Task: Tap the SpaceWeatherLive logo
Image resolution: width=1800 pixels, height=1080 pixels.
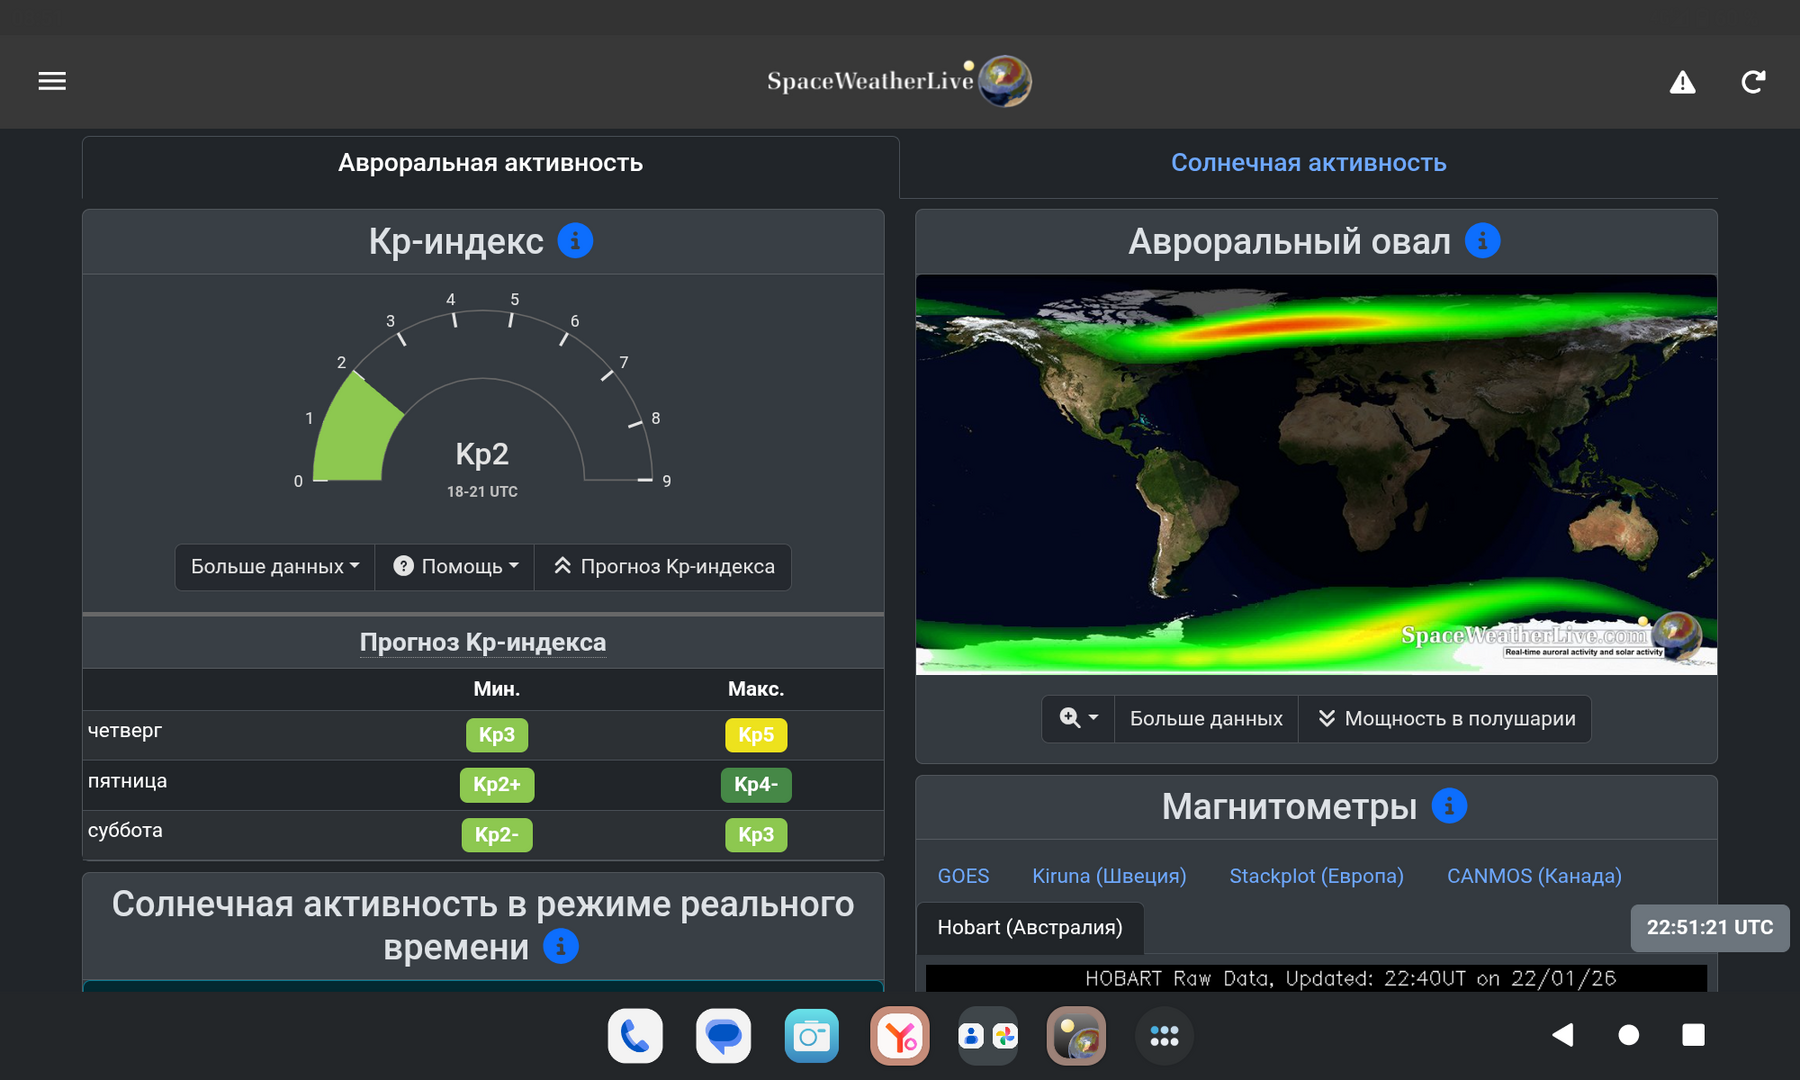Action: (x=898, y=81)
